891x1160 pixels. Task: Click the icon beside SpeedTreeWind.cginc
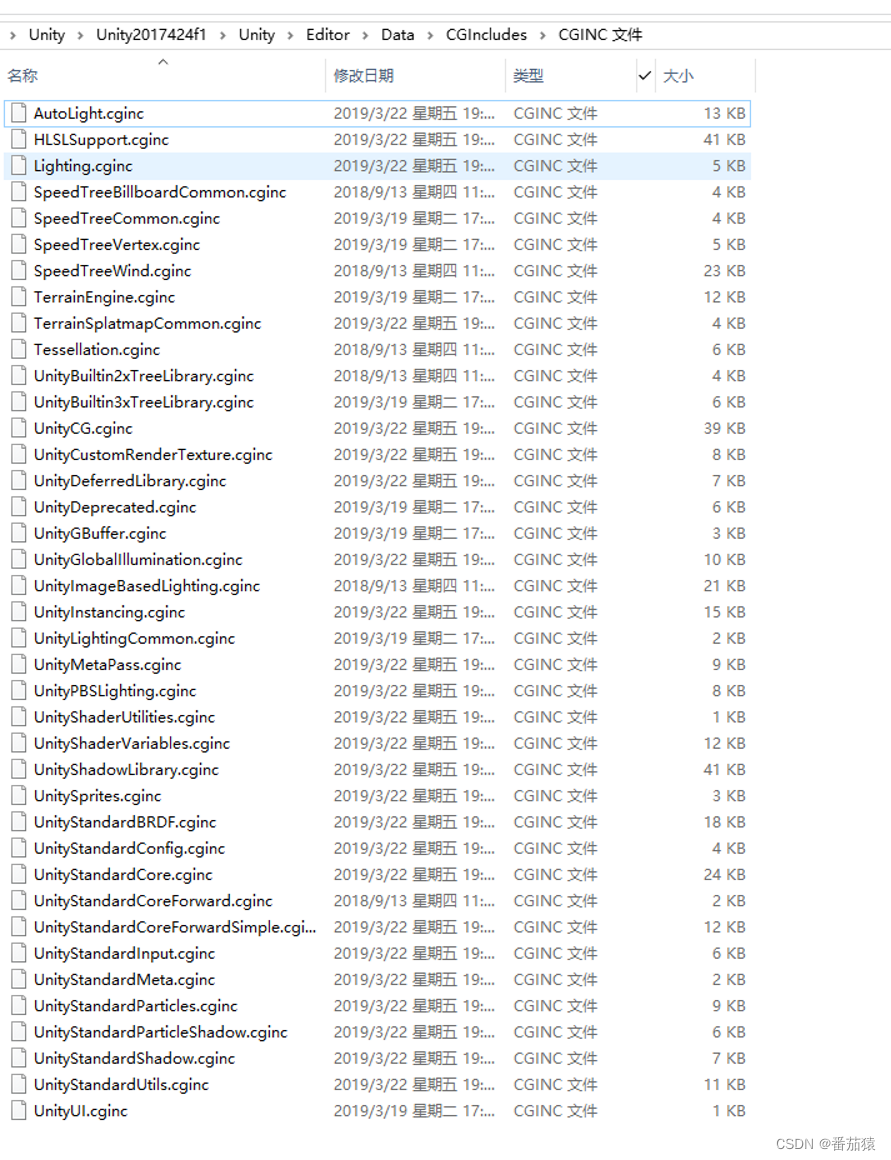pyautogui.click(x=18, y=270)
